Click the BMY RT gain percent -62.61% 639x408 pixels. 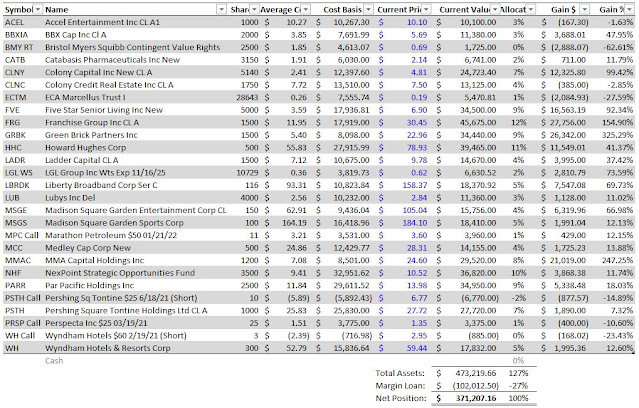pyautogui.click(x=619, y=47)
